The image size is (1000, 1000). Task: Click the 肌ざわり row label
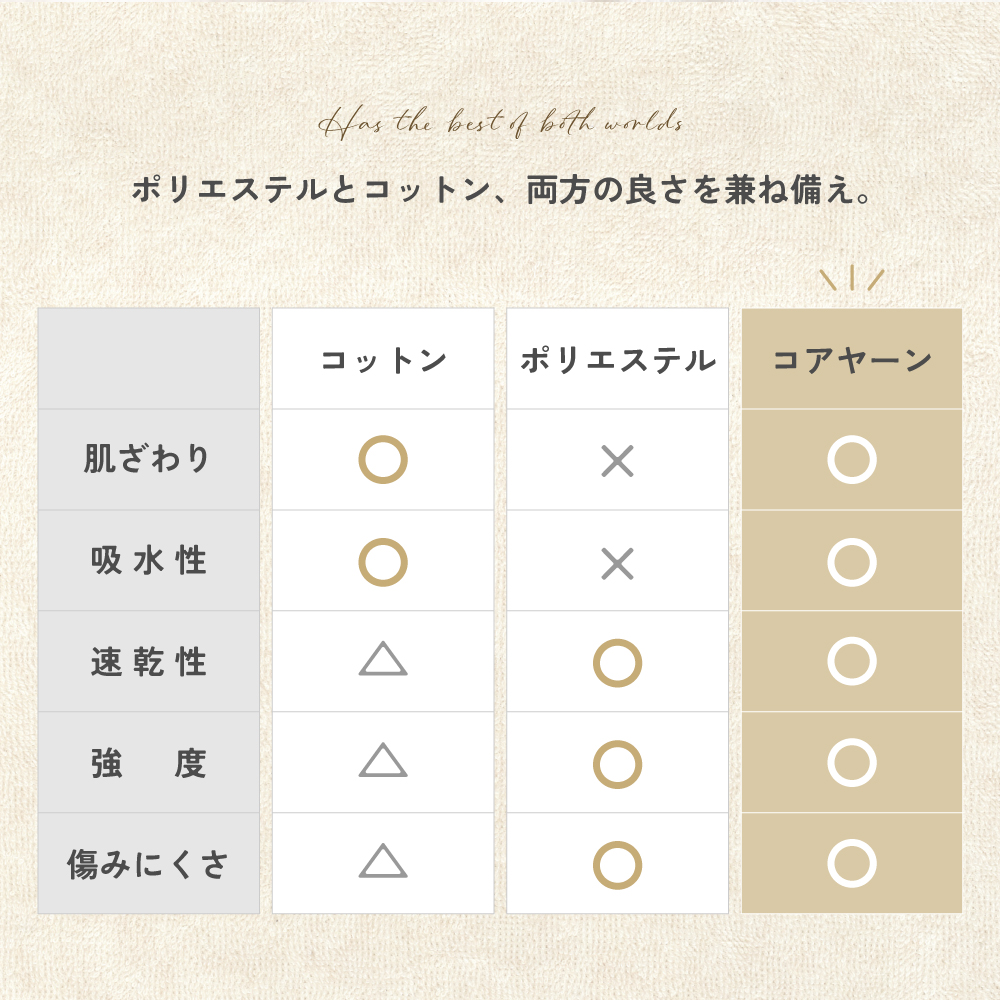(x=148, y=459)
